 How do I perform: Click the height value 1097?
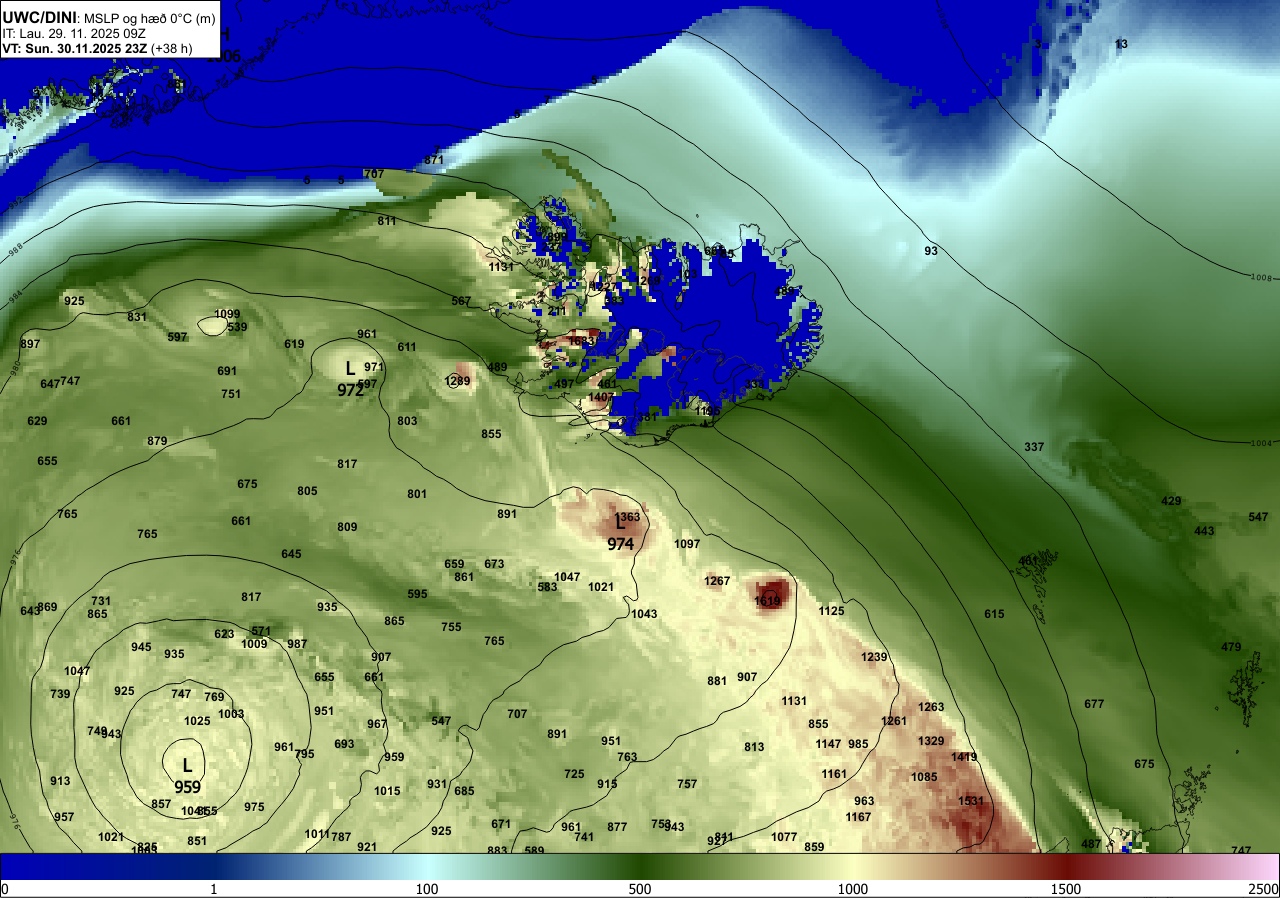point(687,544)
